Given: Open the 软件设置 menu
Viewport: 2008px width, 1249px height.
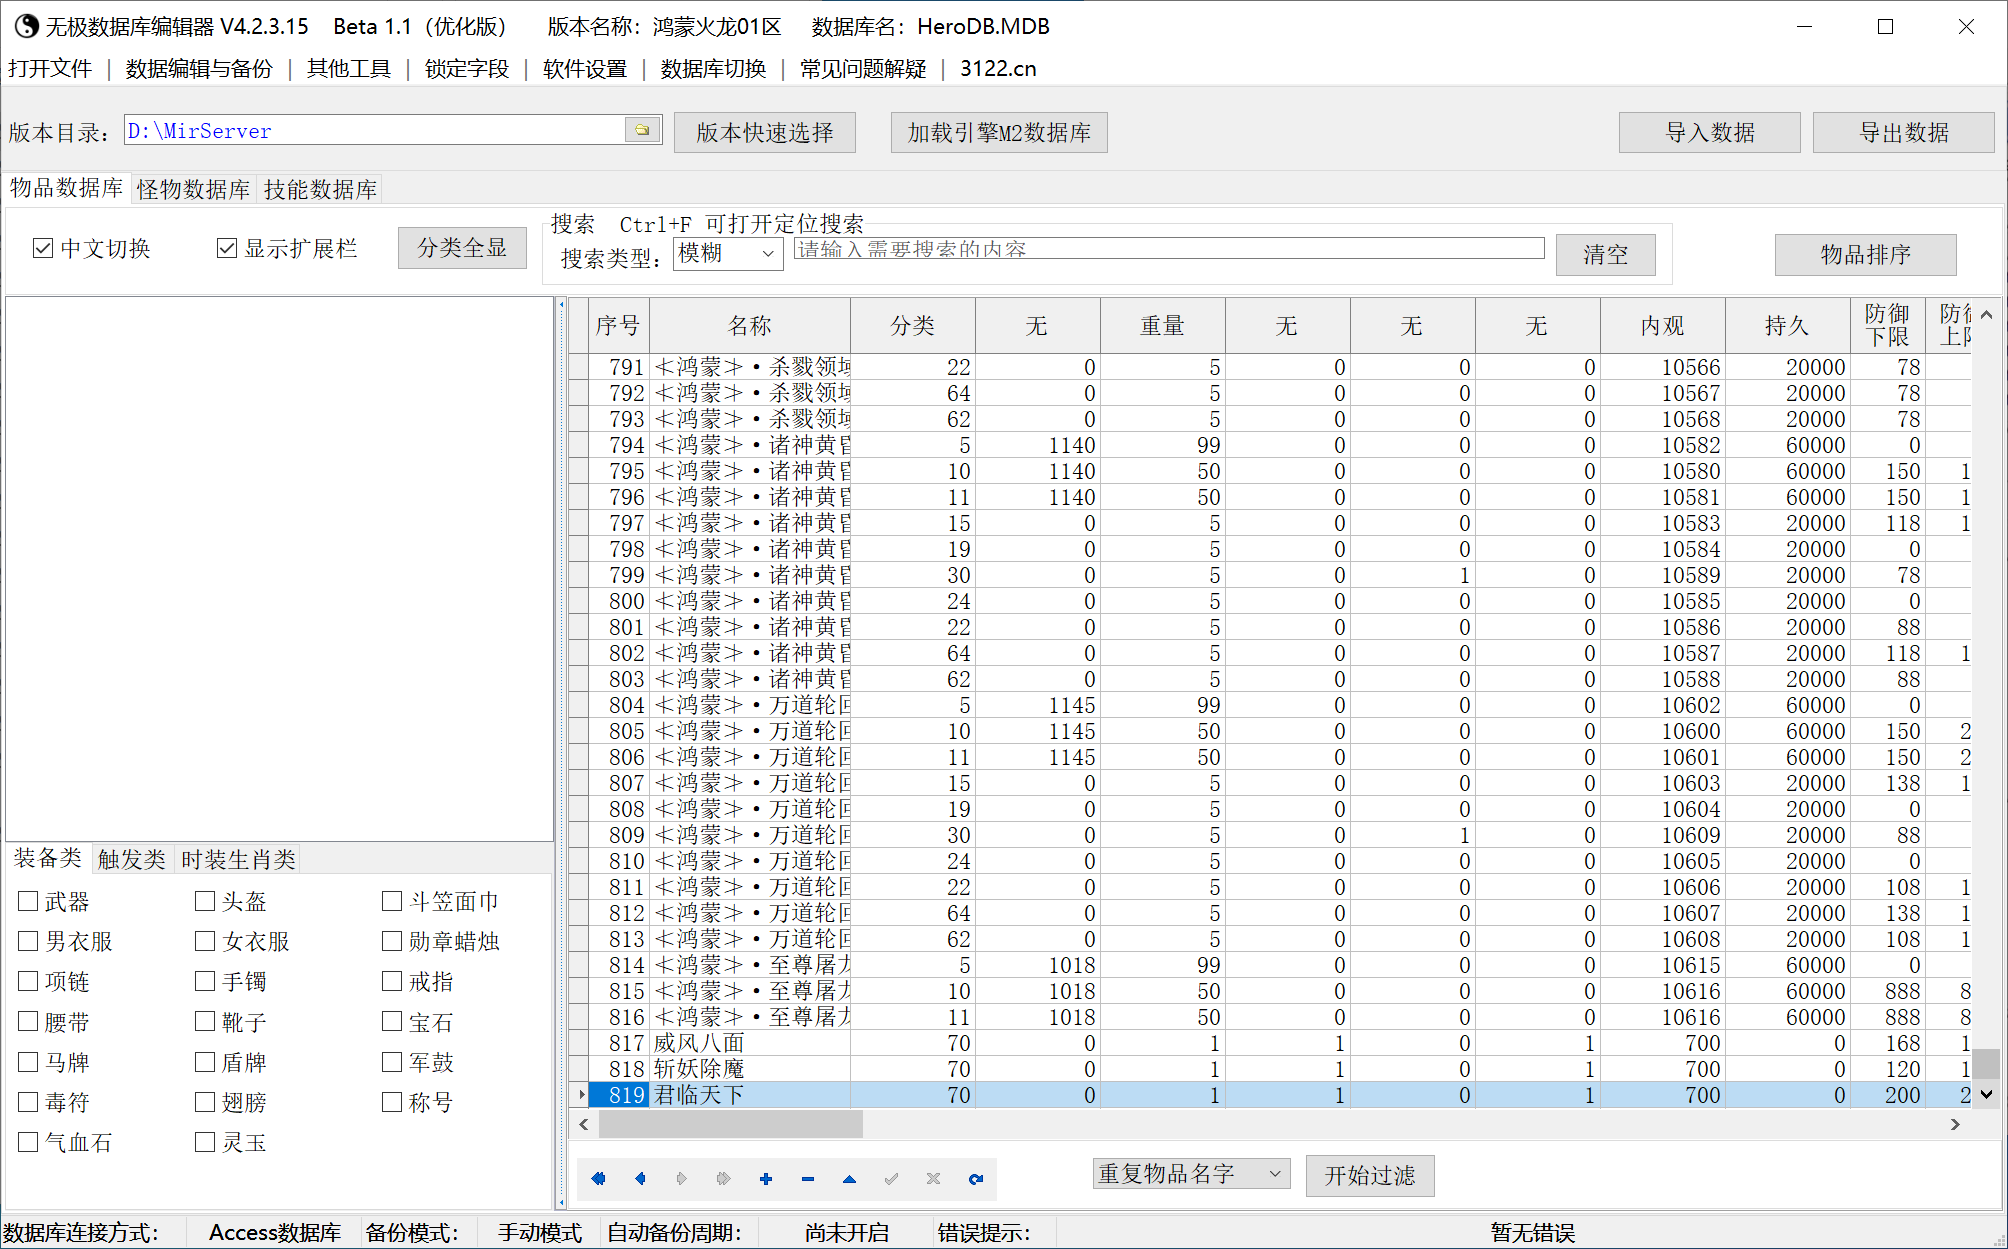Looking at the screenshot, I should [x=585, y=68].
